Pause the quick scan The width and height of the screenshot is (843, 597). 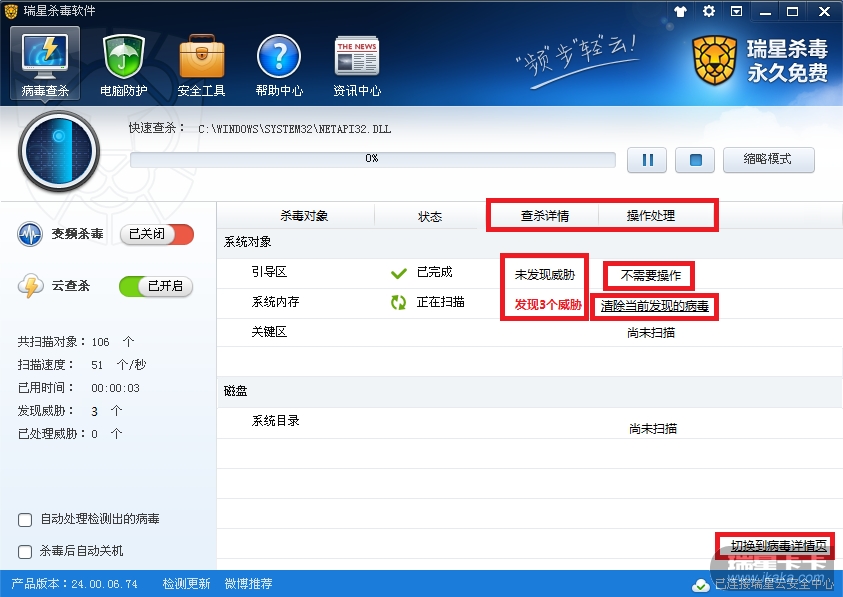click(647, 160)
